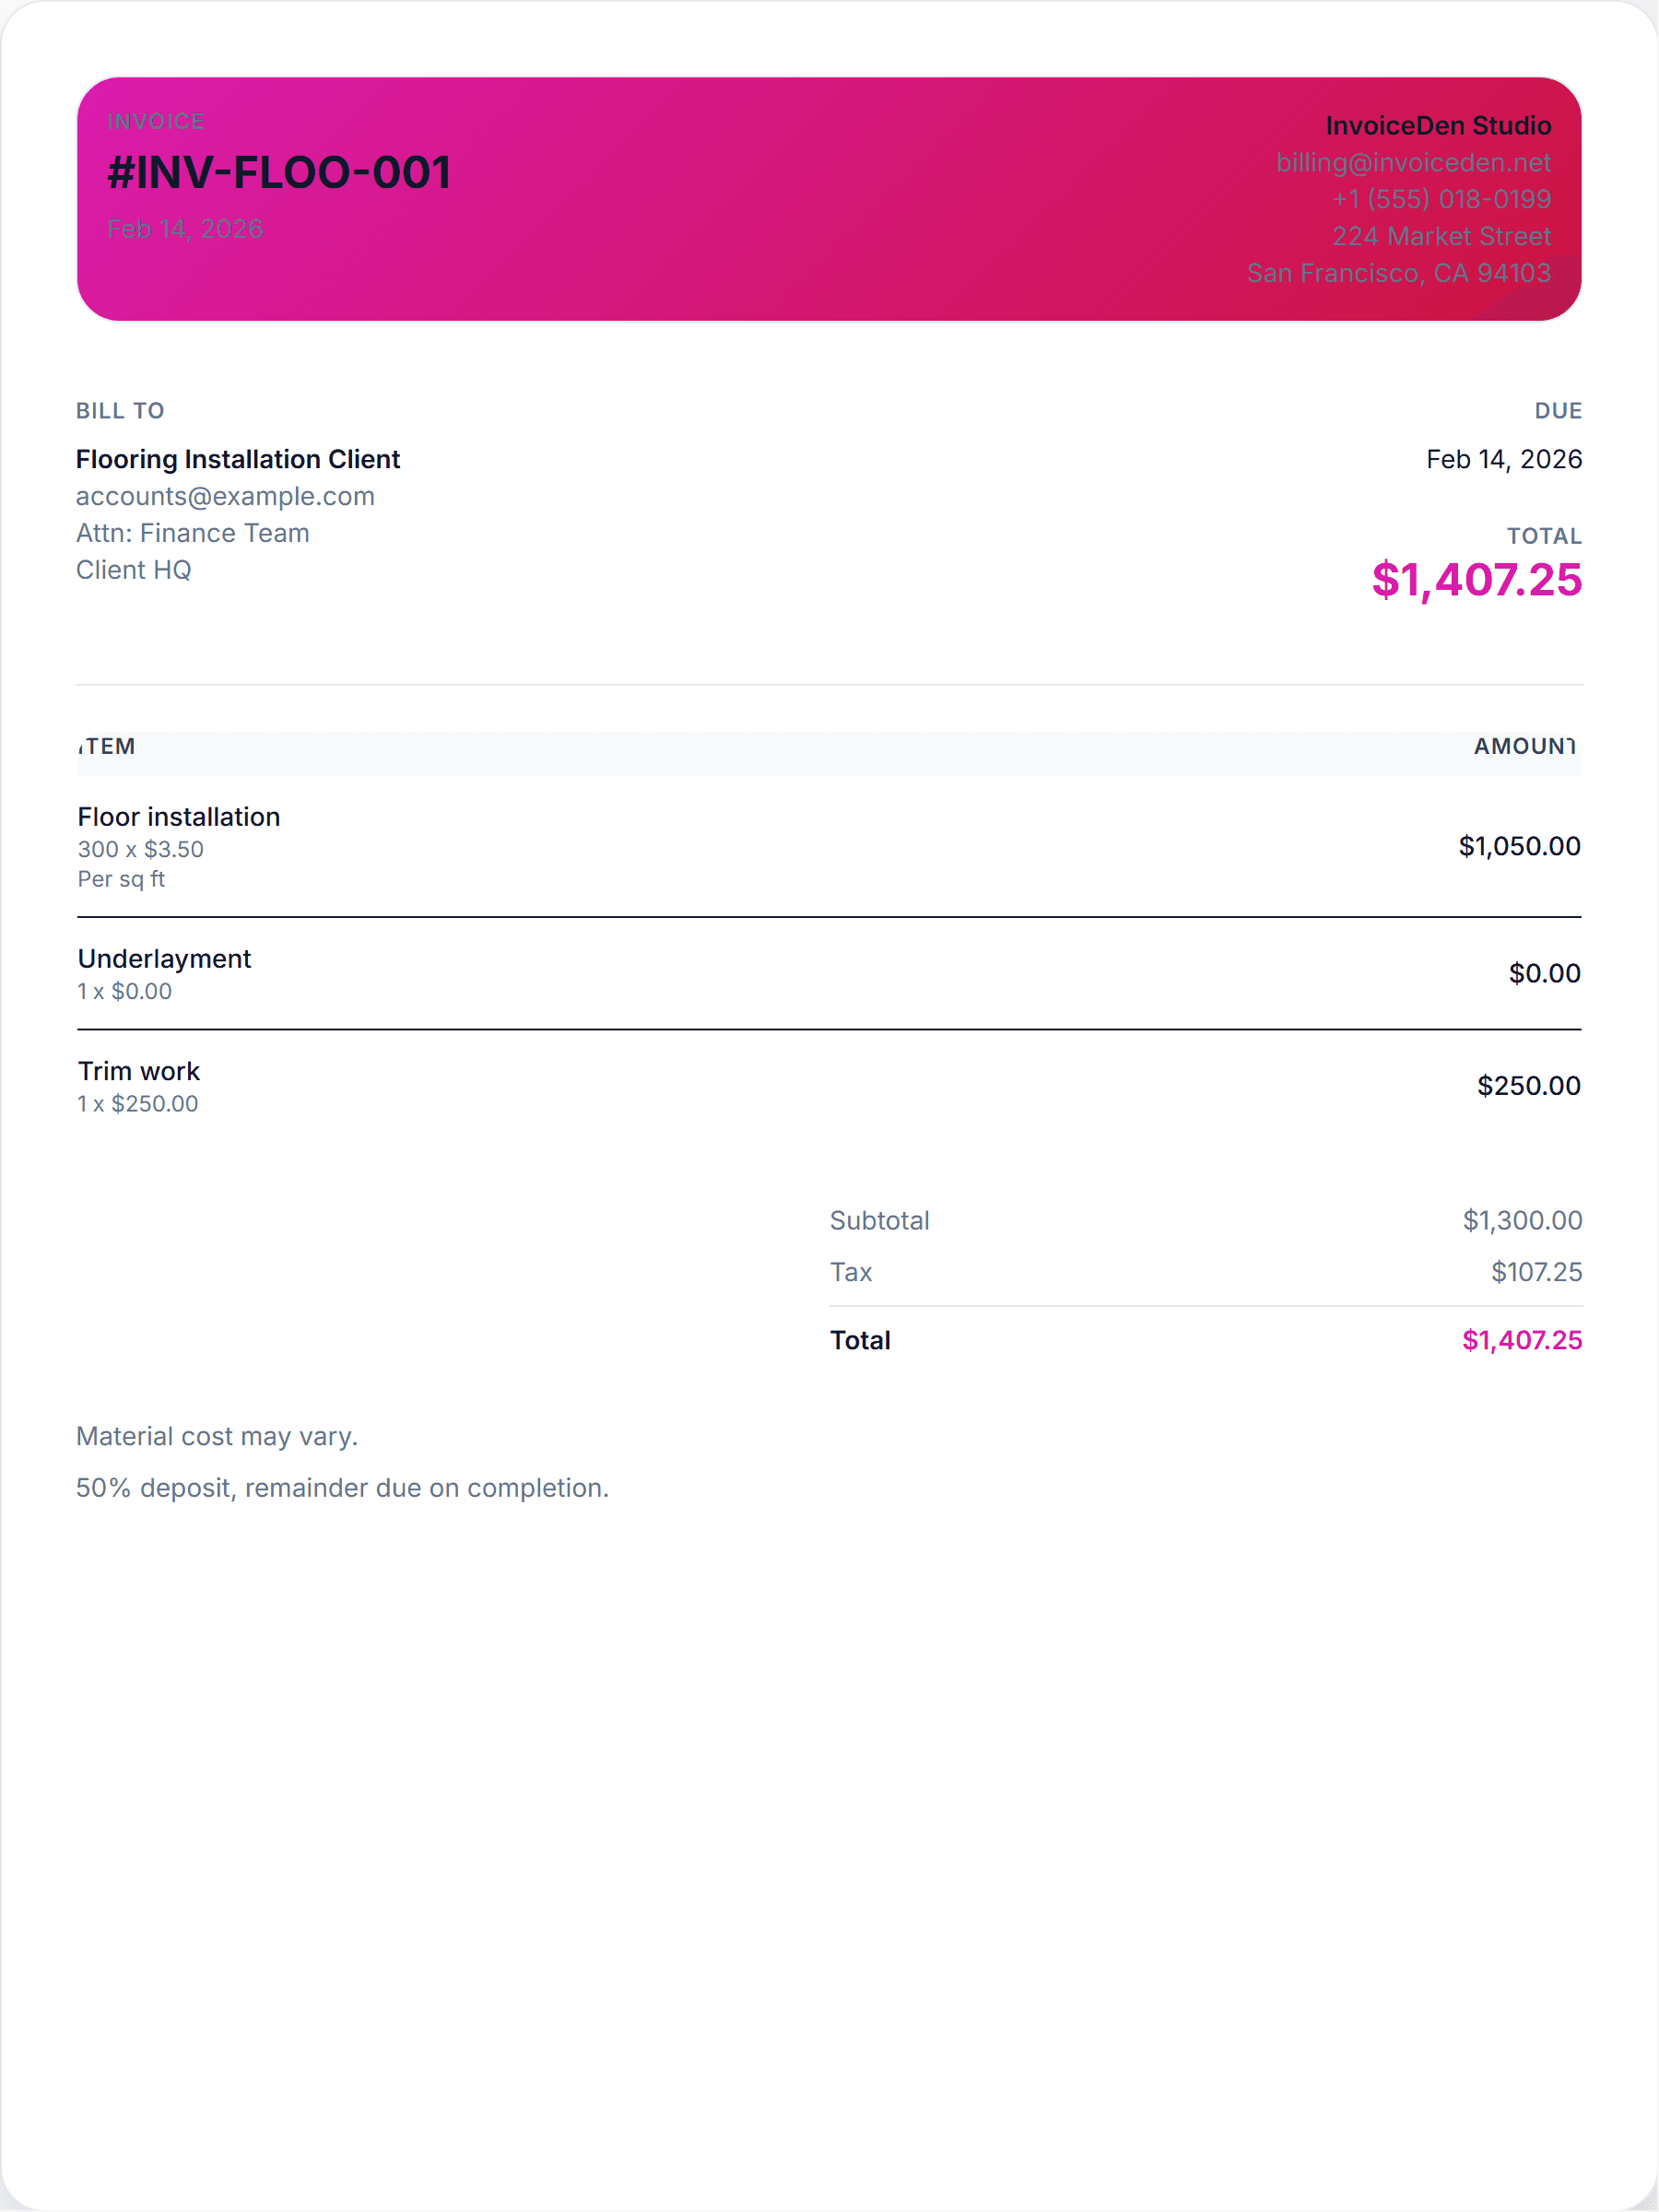The height and width of the screenshot is (2212, 1659).
Task: Select the Underlayment line item
Action: (x=165, y=959)
